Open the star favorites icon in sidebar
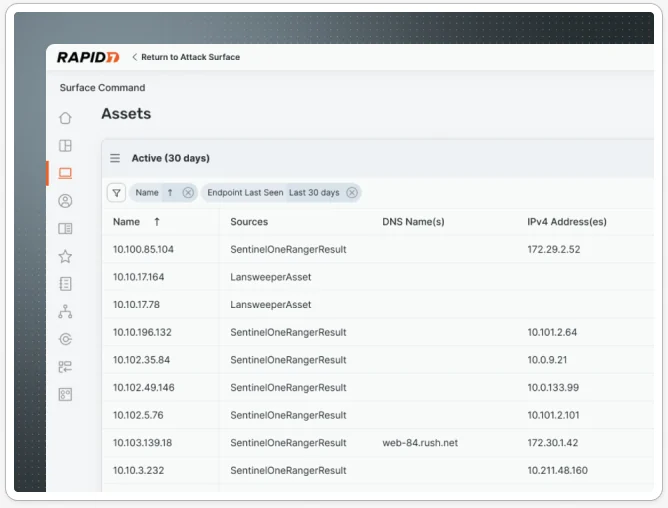The image size is (668, 508). tap(65, 256)
